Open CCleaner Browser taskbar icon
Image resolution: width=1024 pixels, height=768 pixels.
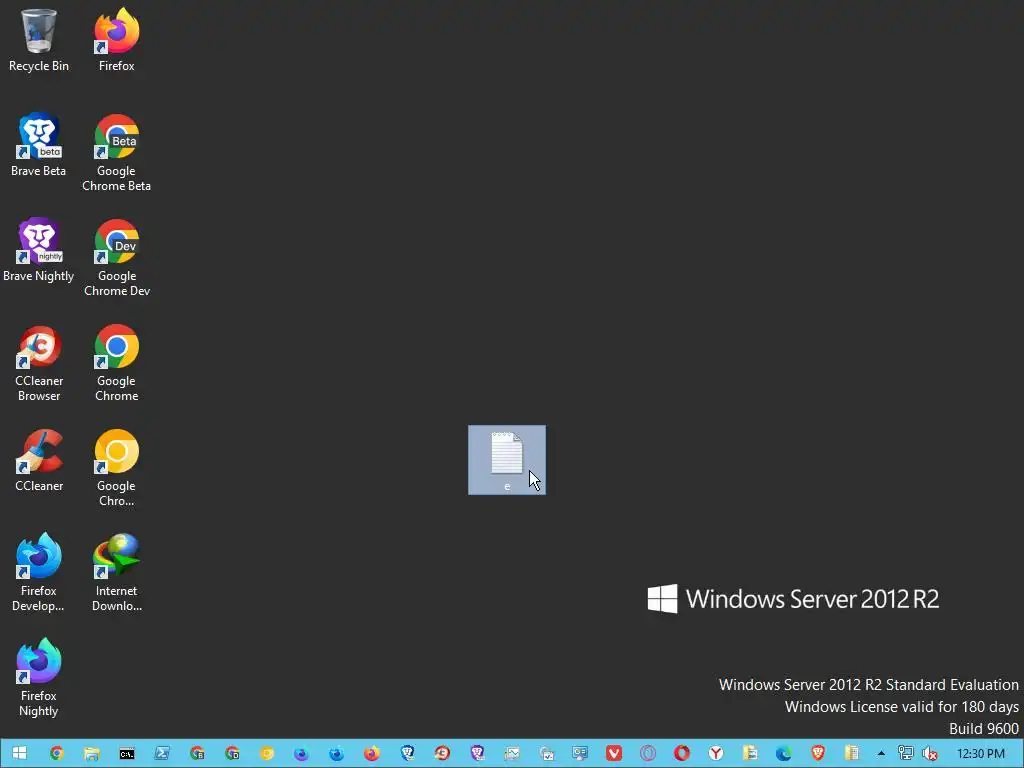(x=442, y=754)
